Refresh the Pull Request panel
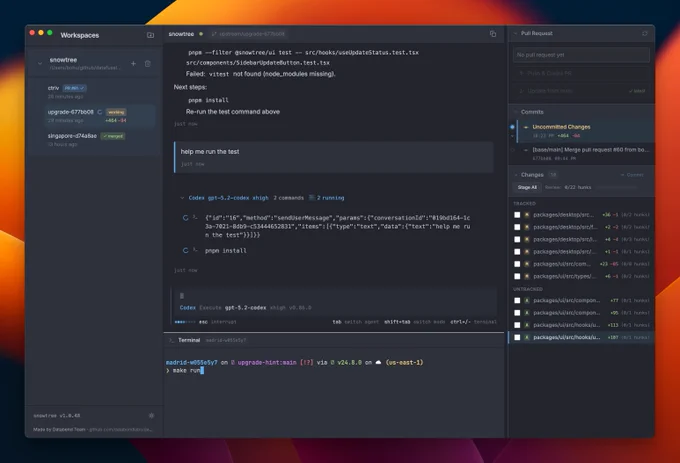The height and width of the screenshot is (463, 680). point(645,33)
